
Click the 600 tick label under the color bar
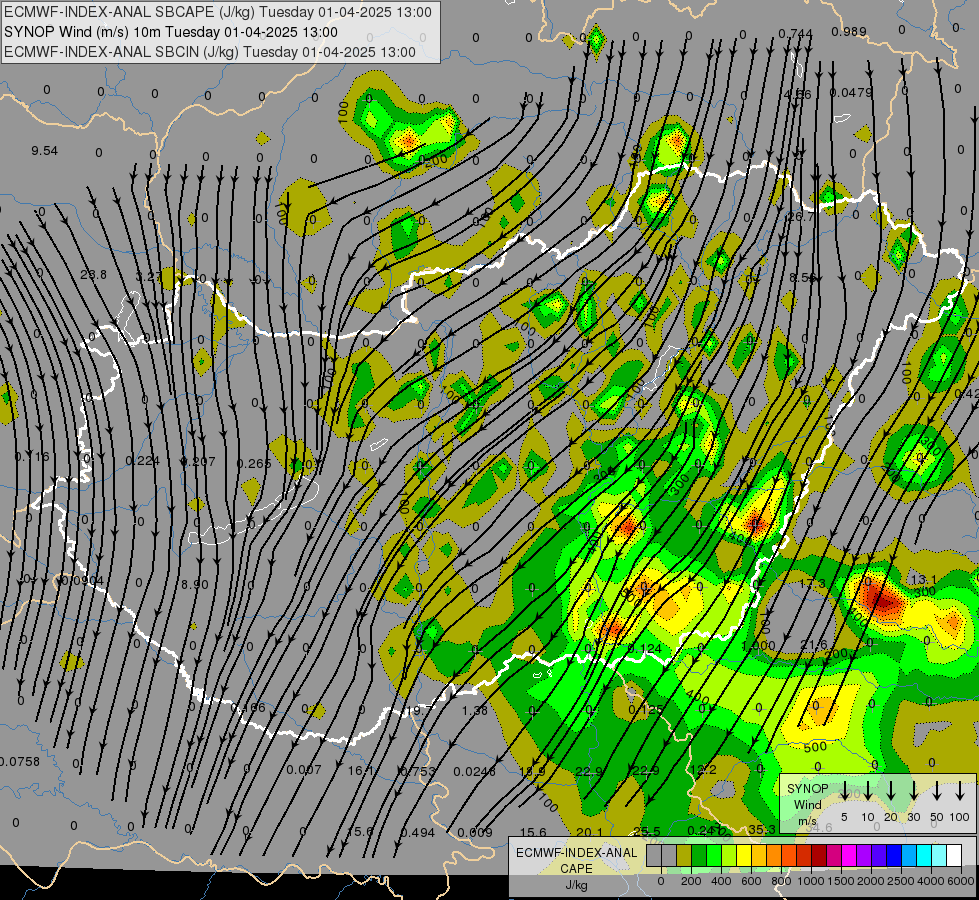751,881
